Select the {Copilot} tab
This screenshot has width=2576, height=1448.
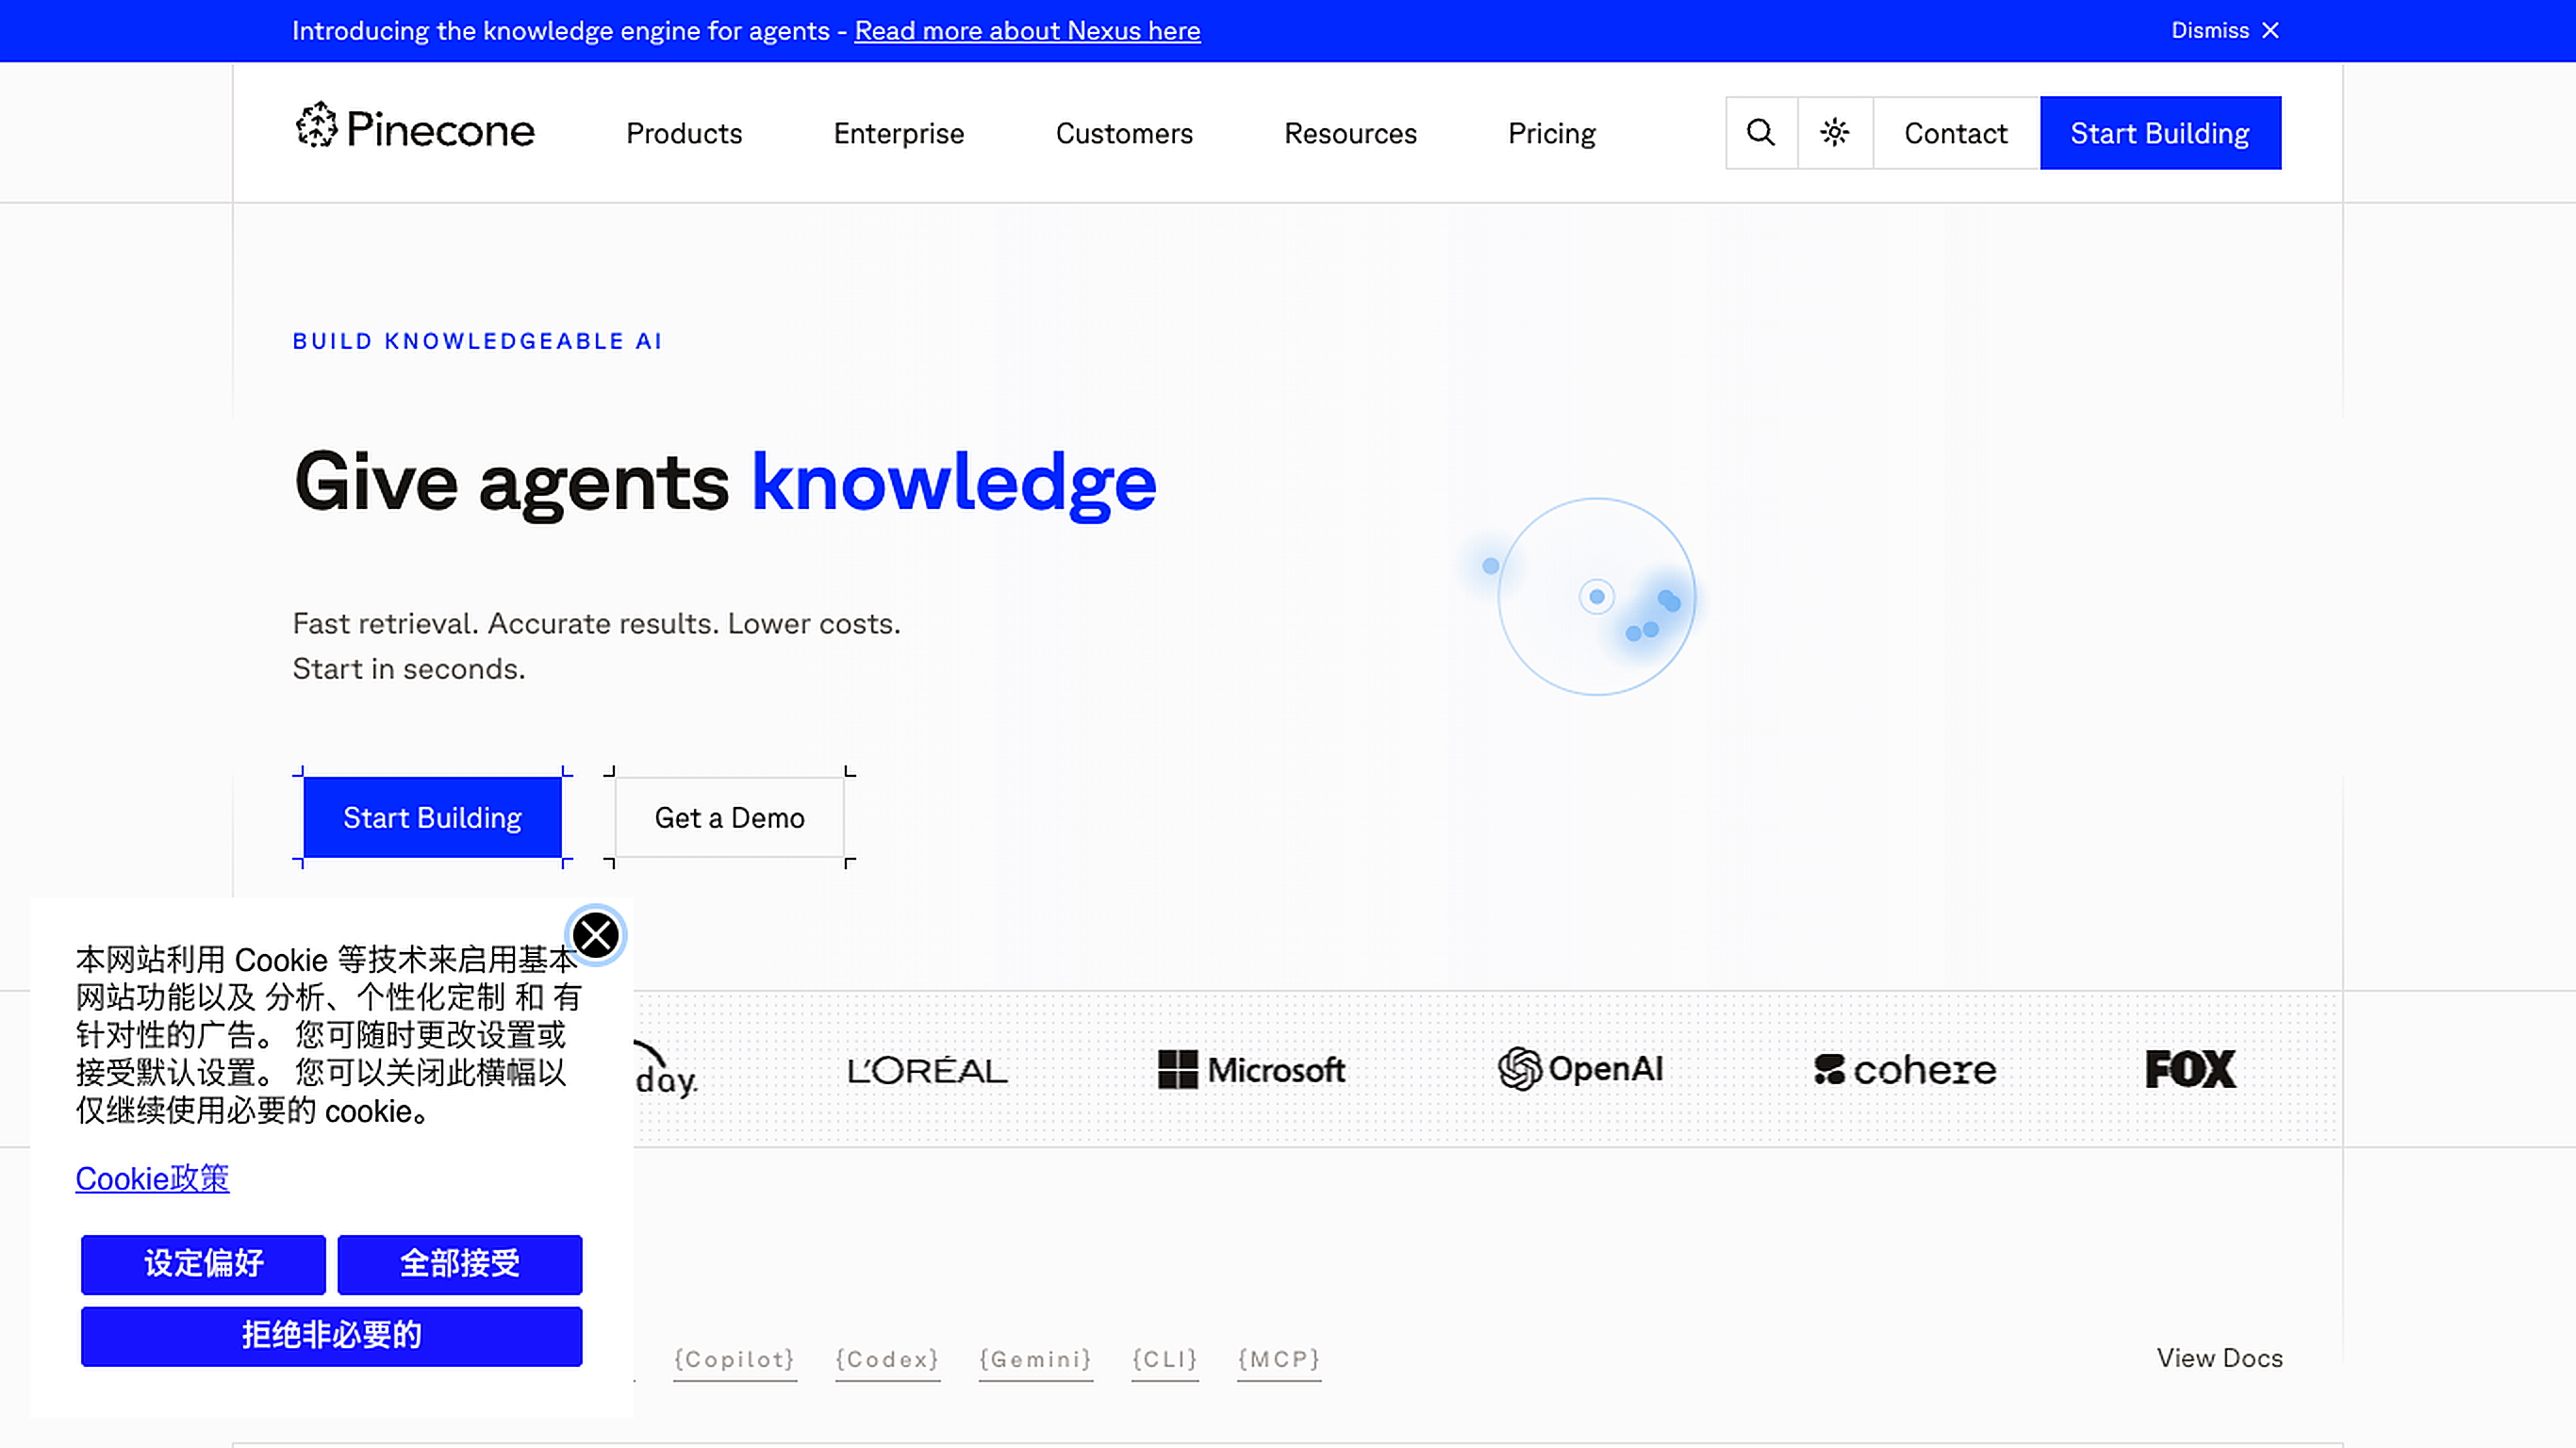point(735,1360)
